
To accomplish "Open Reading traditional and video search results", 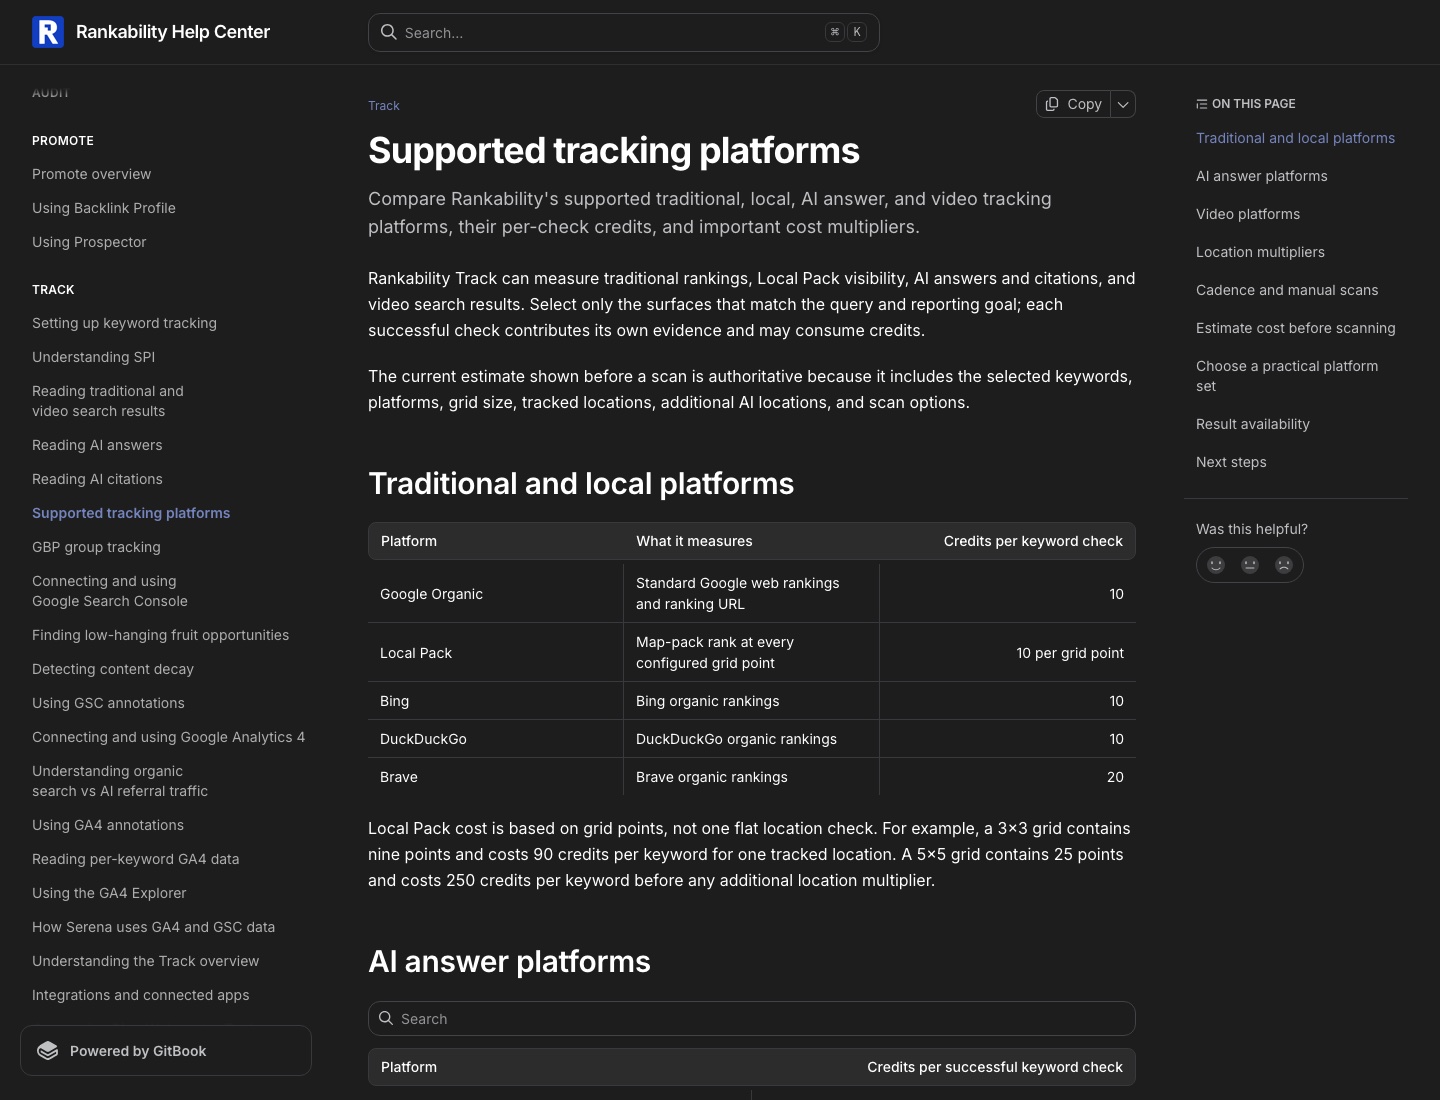I will click(108, 401).
